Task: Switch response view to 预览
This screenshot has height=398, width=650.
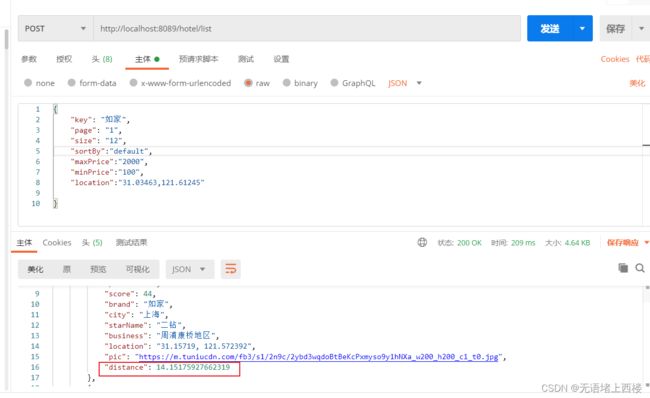Action: (98, 269)
